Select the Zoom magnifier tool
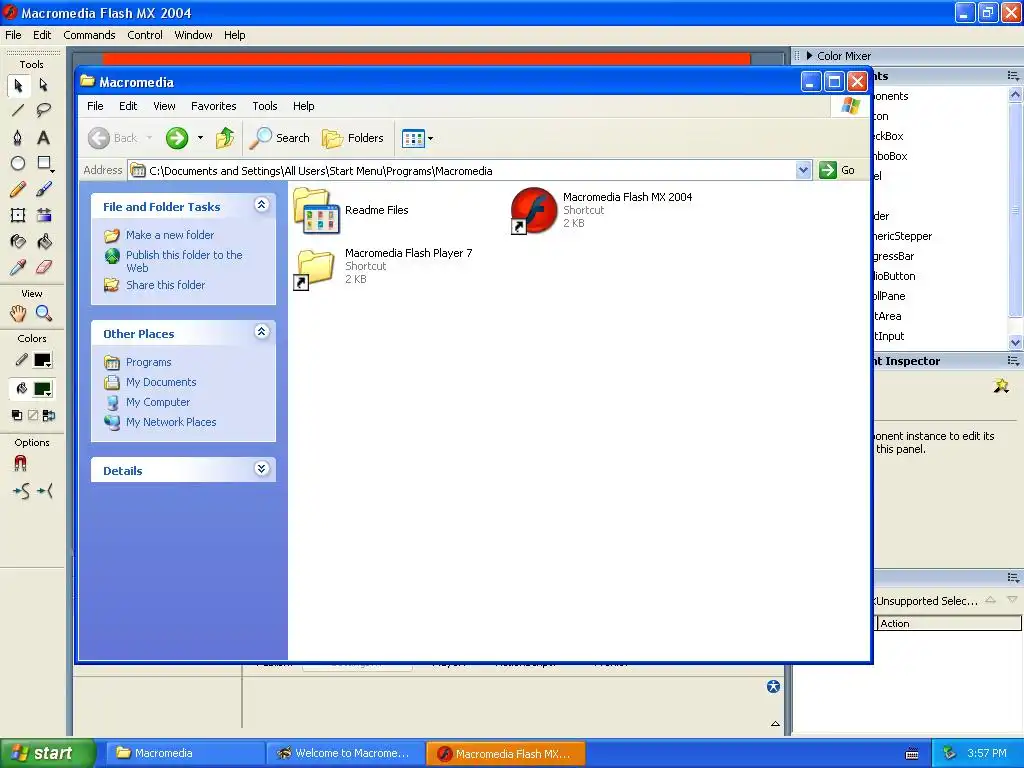Image resolution: width=1024 pixels, height=768 pixels. (44, 313)
